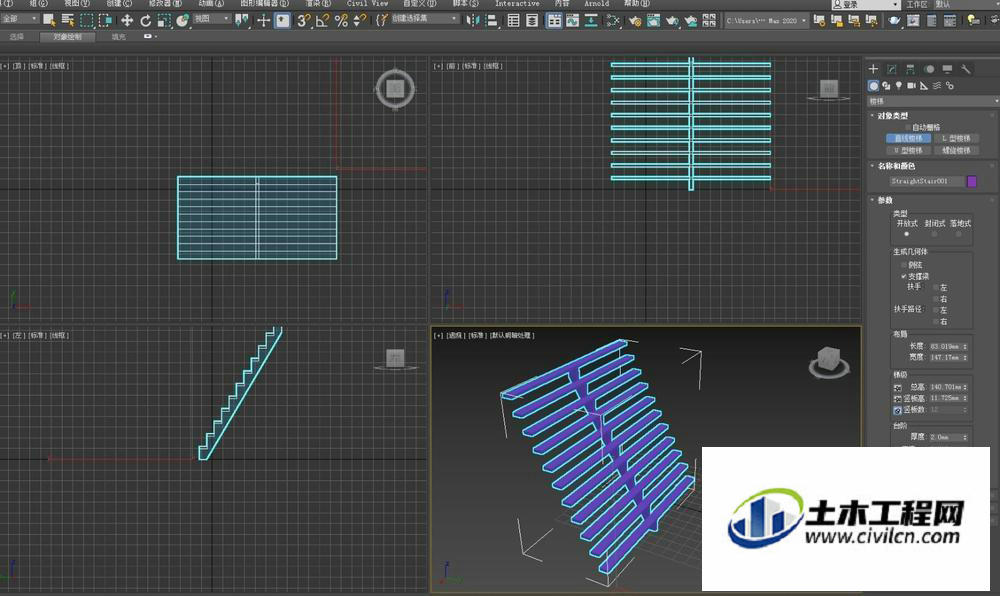Image resolution: width=1000 pixels, height=596 pixels.
Task: Toggle 支撑梁 checkbox
Action: [x=904, y=276]
